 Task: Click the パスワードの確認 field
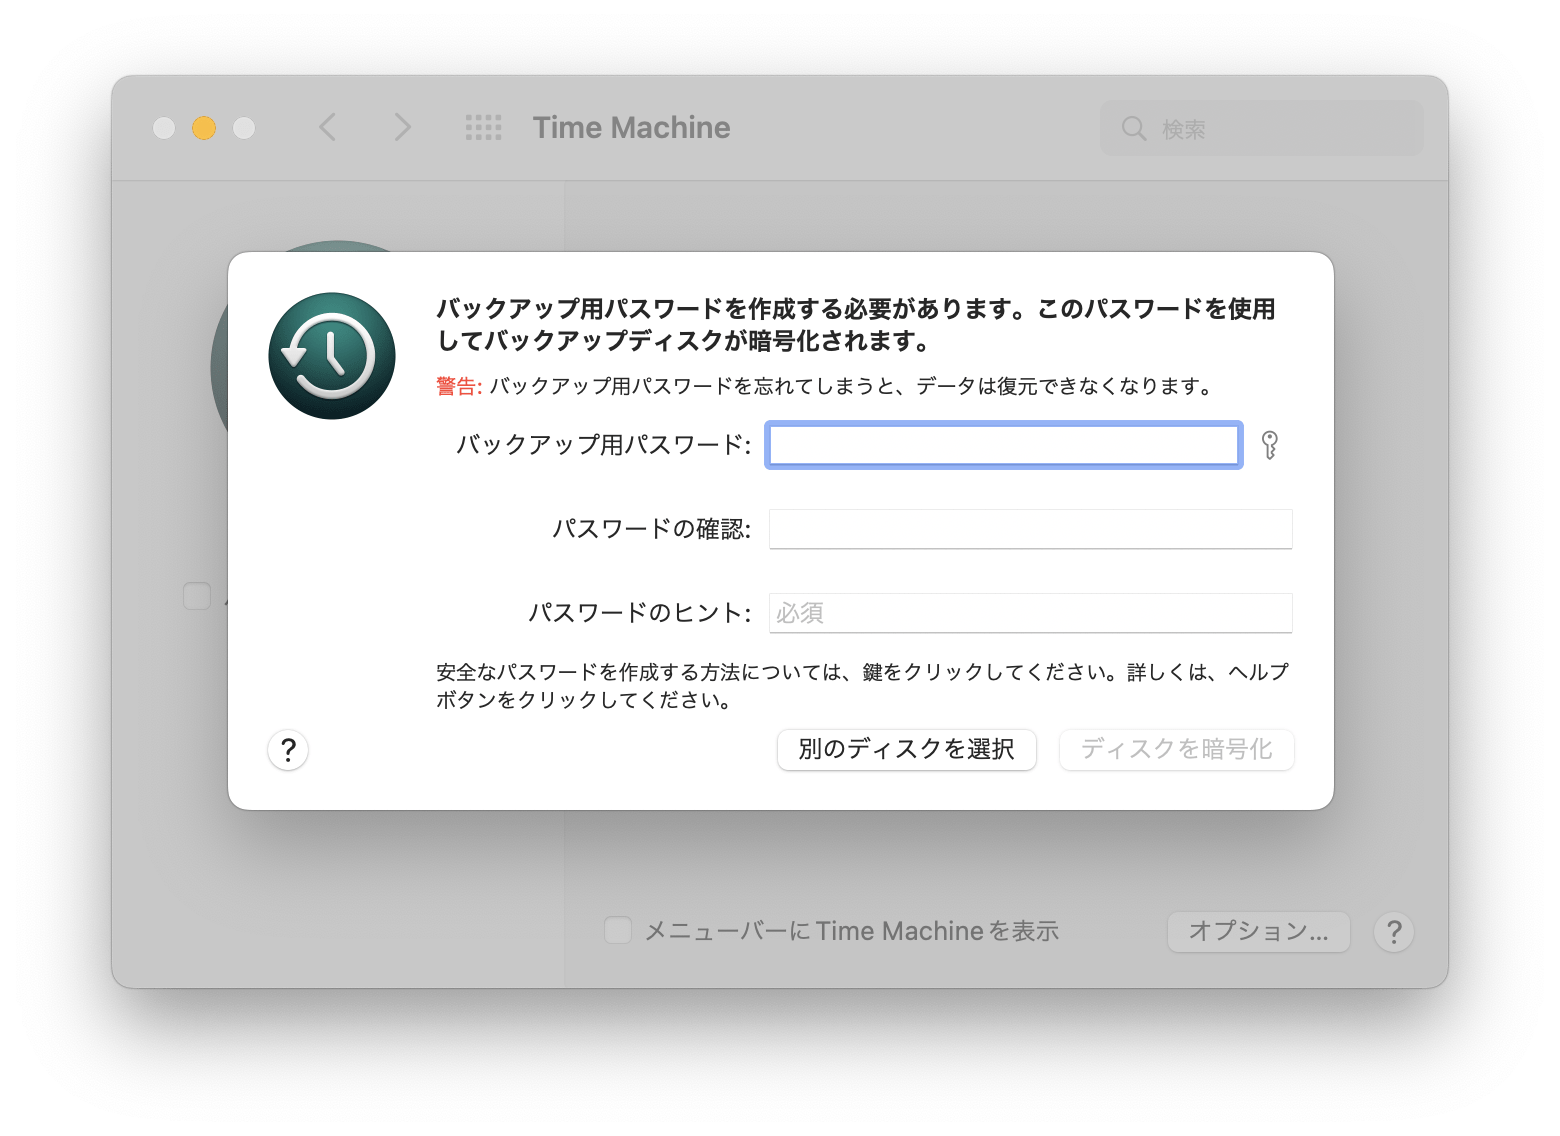pyautogui.click(x=1030, y=529)
